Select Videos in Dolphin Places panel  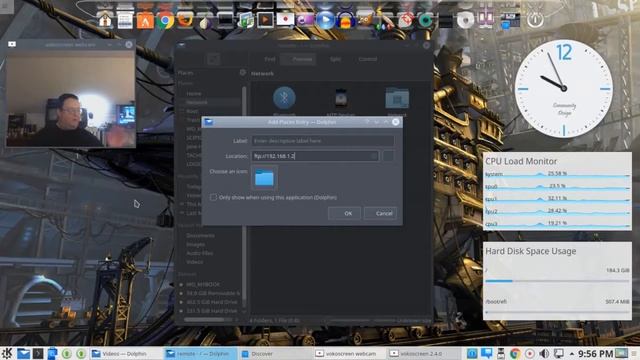click(x=195, y=262)
